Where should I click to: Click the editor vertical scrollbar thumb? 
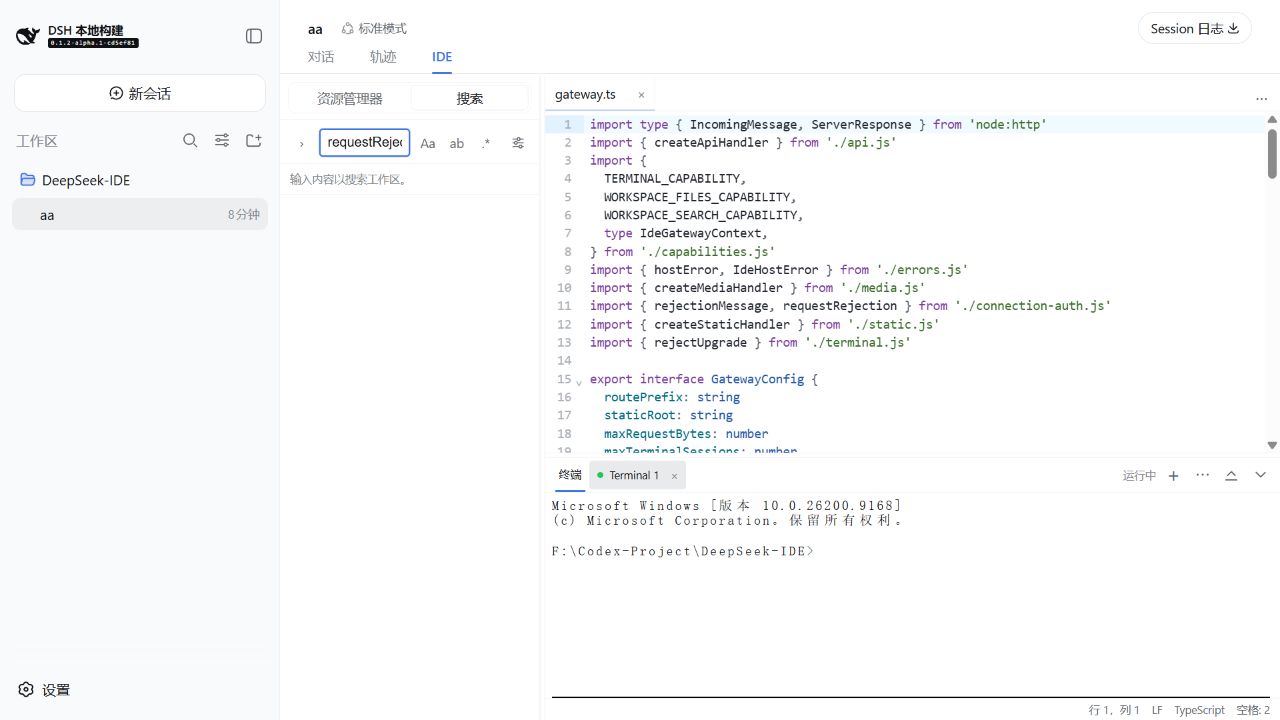point(1272,153)
